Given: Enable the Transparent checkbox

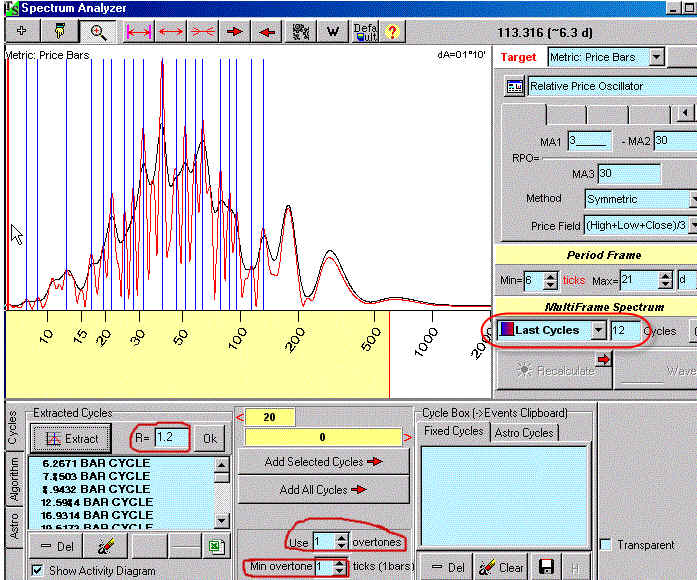Looking at the screenshot, I should tap(606, 544).
